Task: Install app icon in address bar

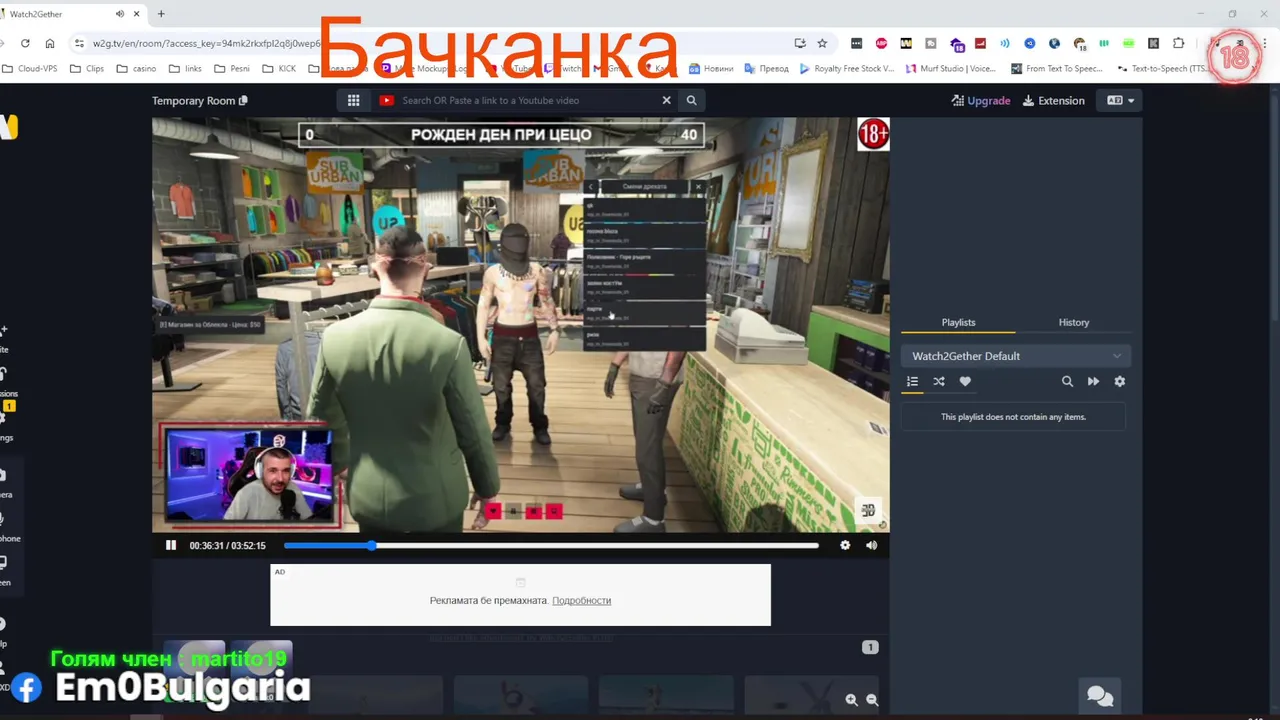Action: point(800,43)
